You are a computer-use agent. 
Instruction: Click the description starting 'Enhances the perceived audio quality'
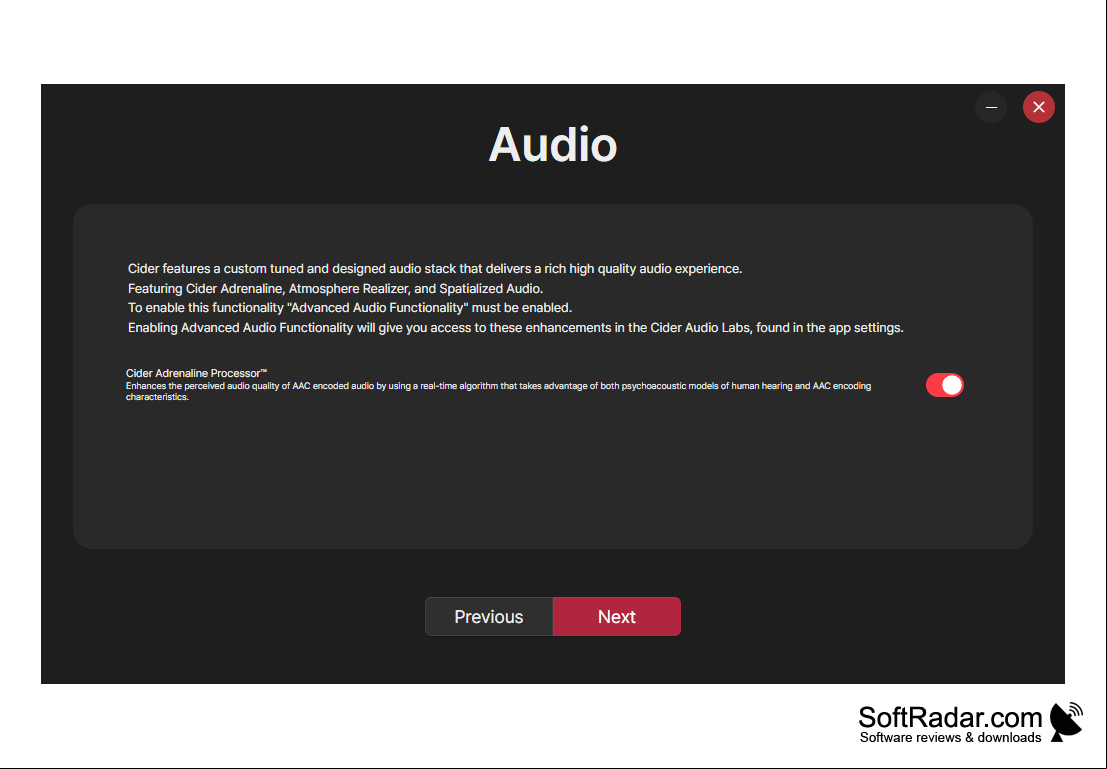498,391
